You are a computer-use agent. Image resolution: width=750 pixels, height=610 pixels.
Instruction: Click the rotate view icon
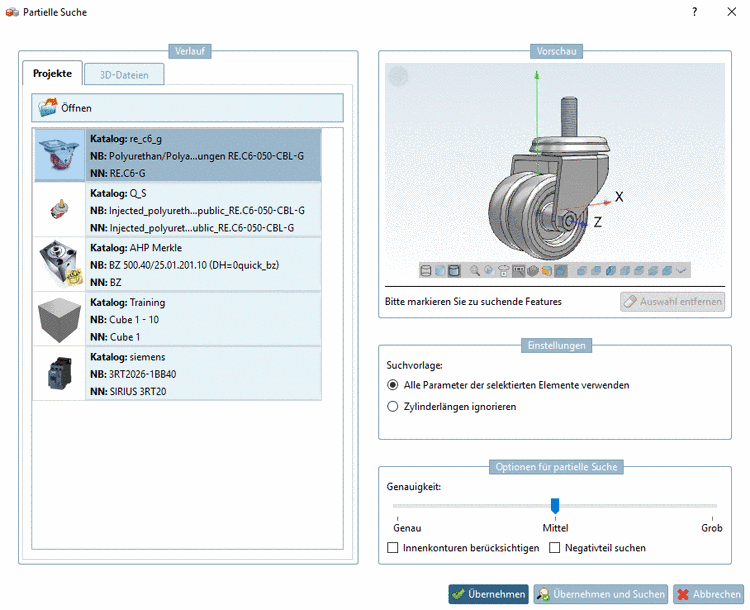point(504,271)
